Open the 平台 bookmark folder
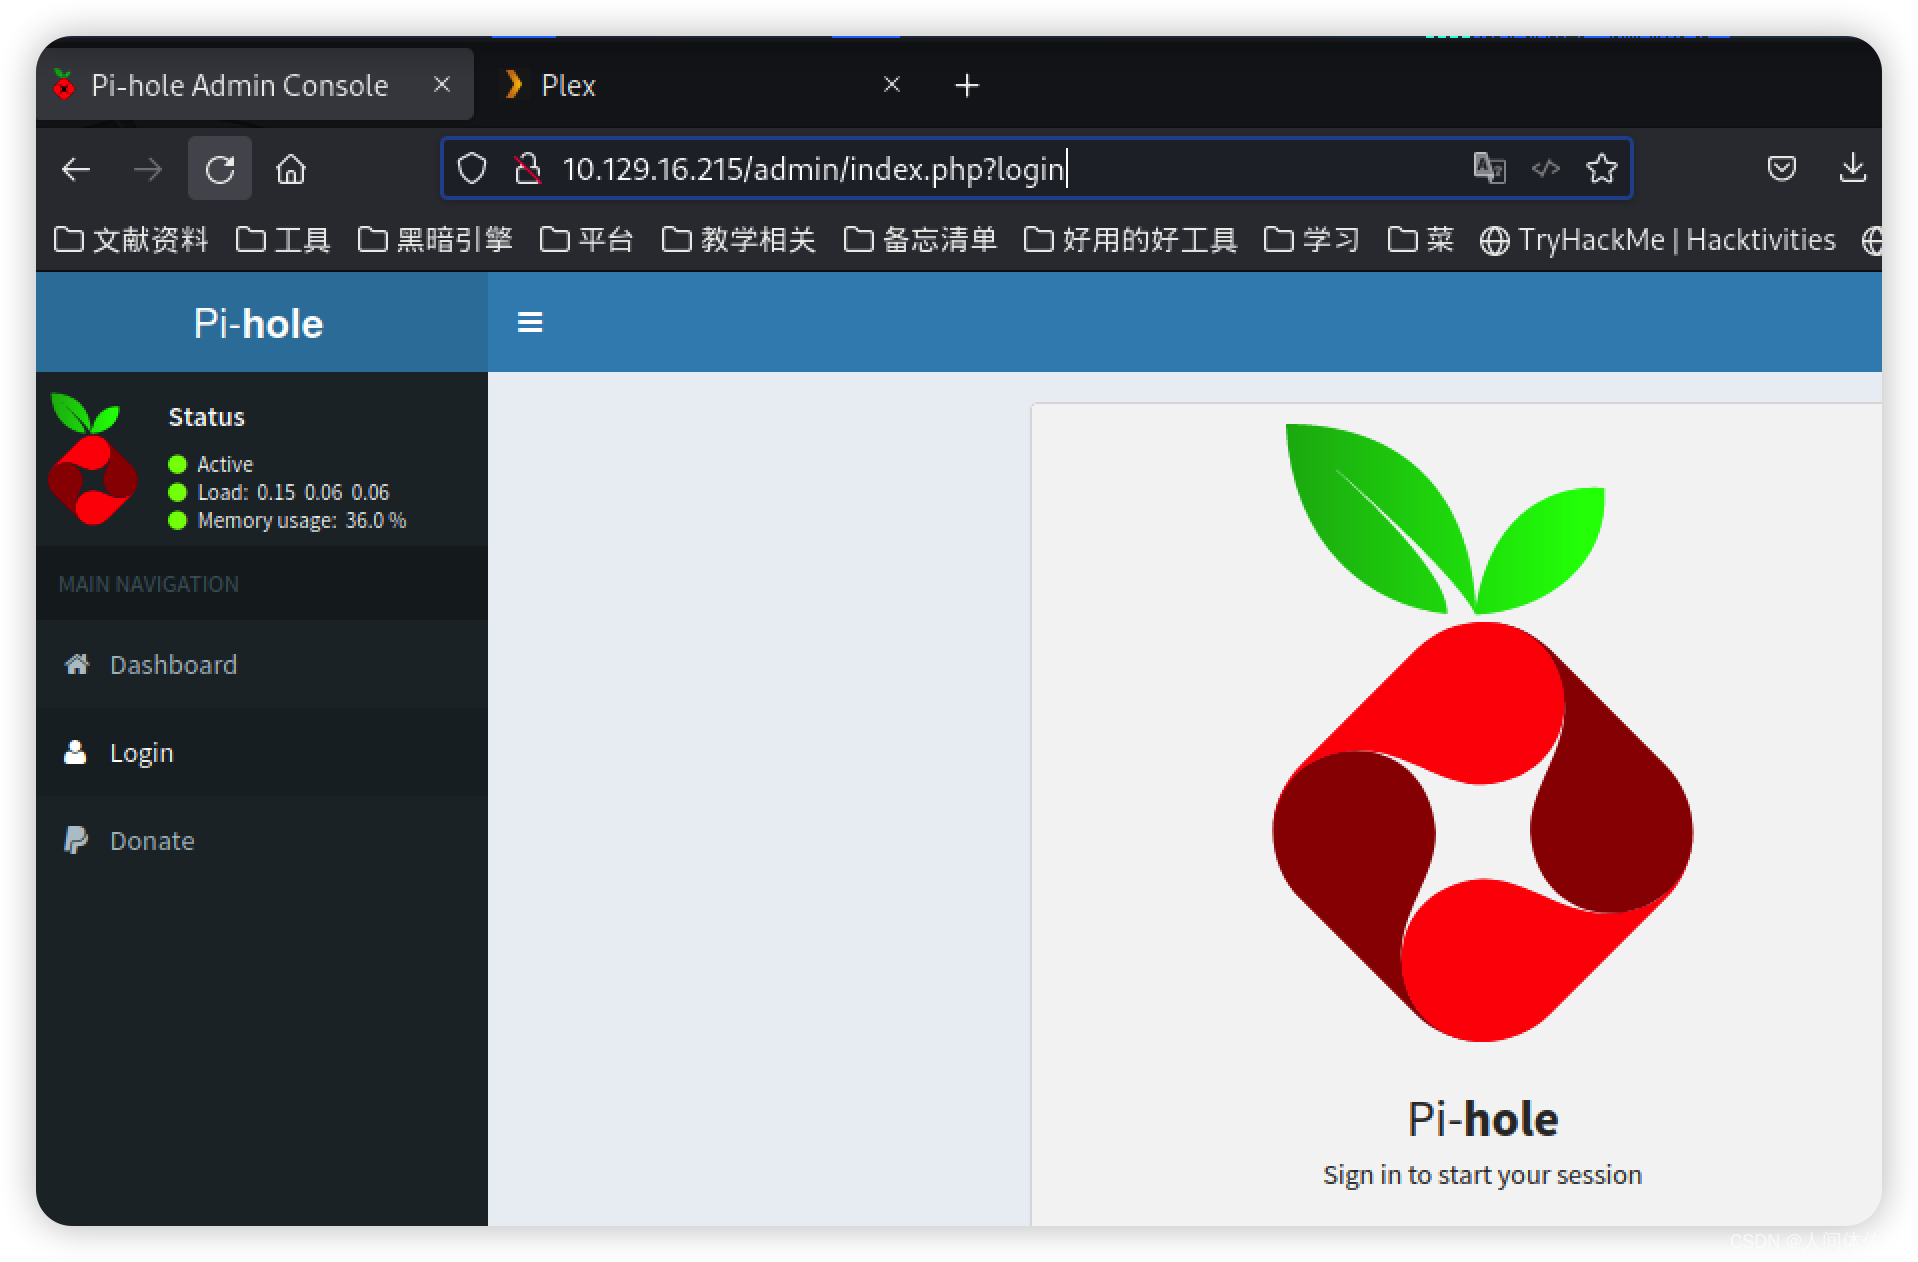This screenshot has width=1918, height=1262. (x=587, y=240)
